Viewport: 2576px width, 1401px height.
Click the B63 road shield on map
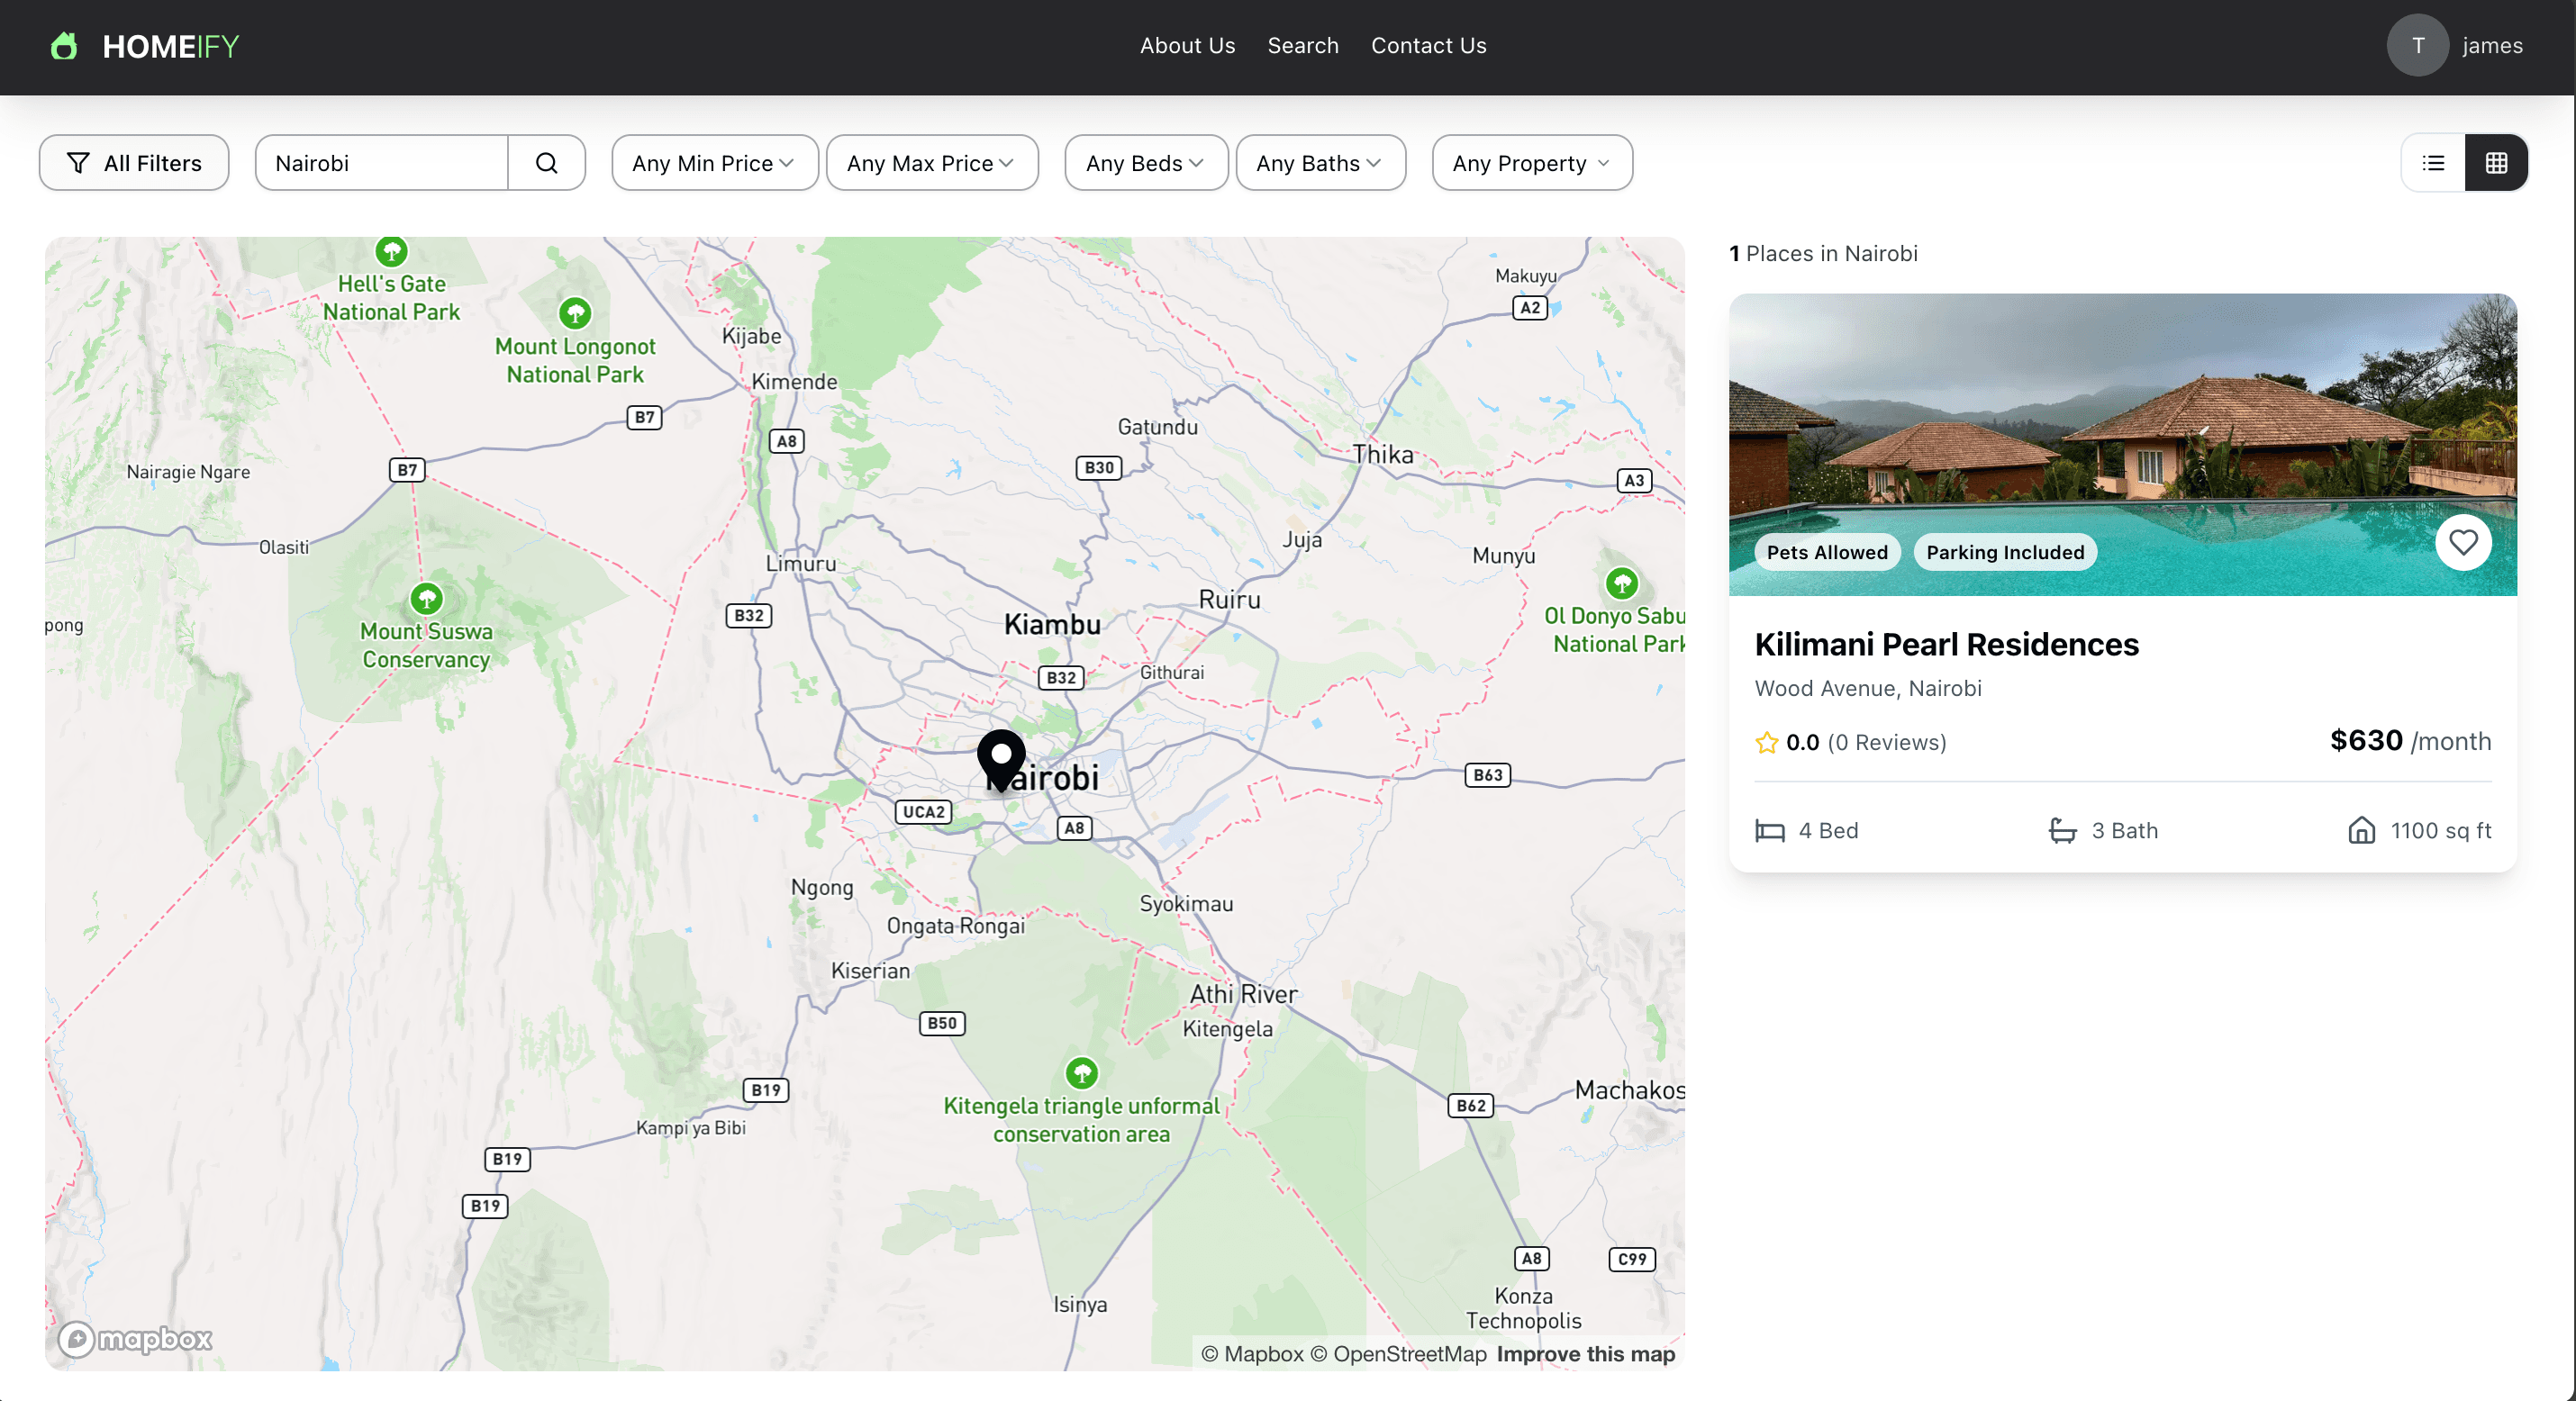point(1487,775)
